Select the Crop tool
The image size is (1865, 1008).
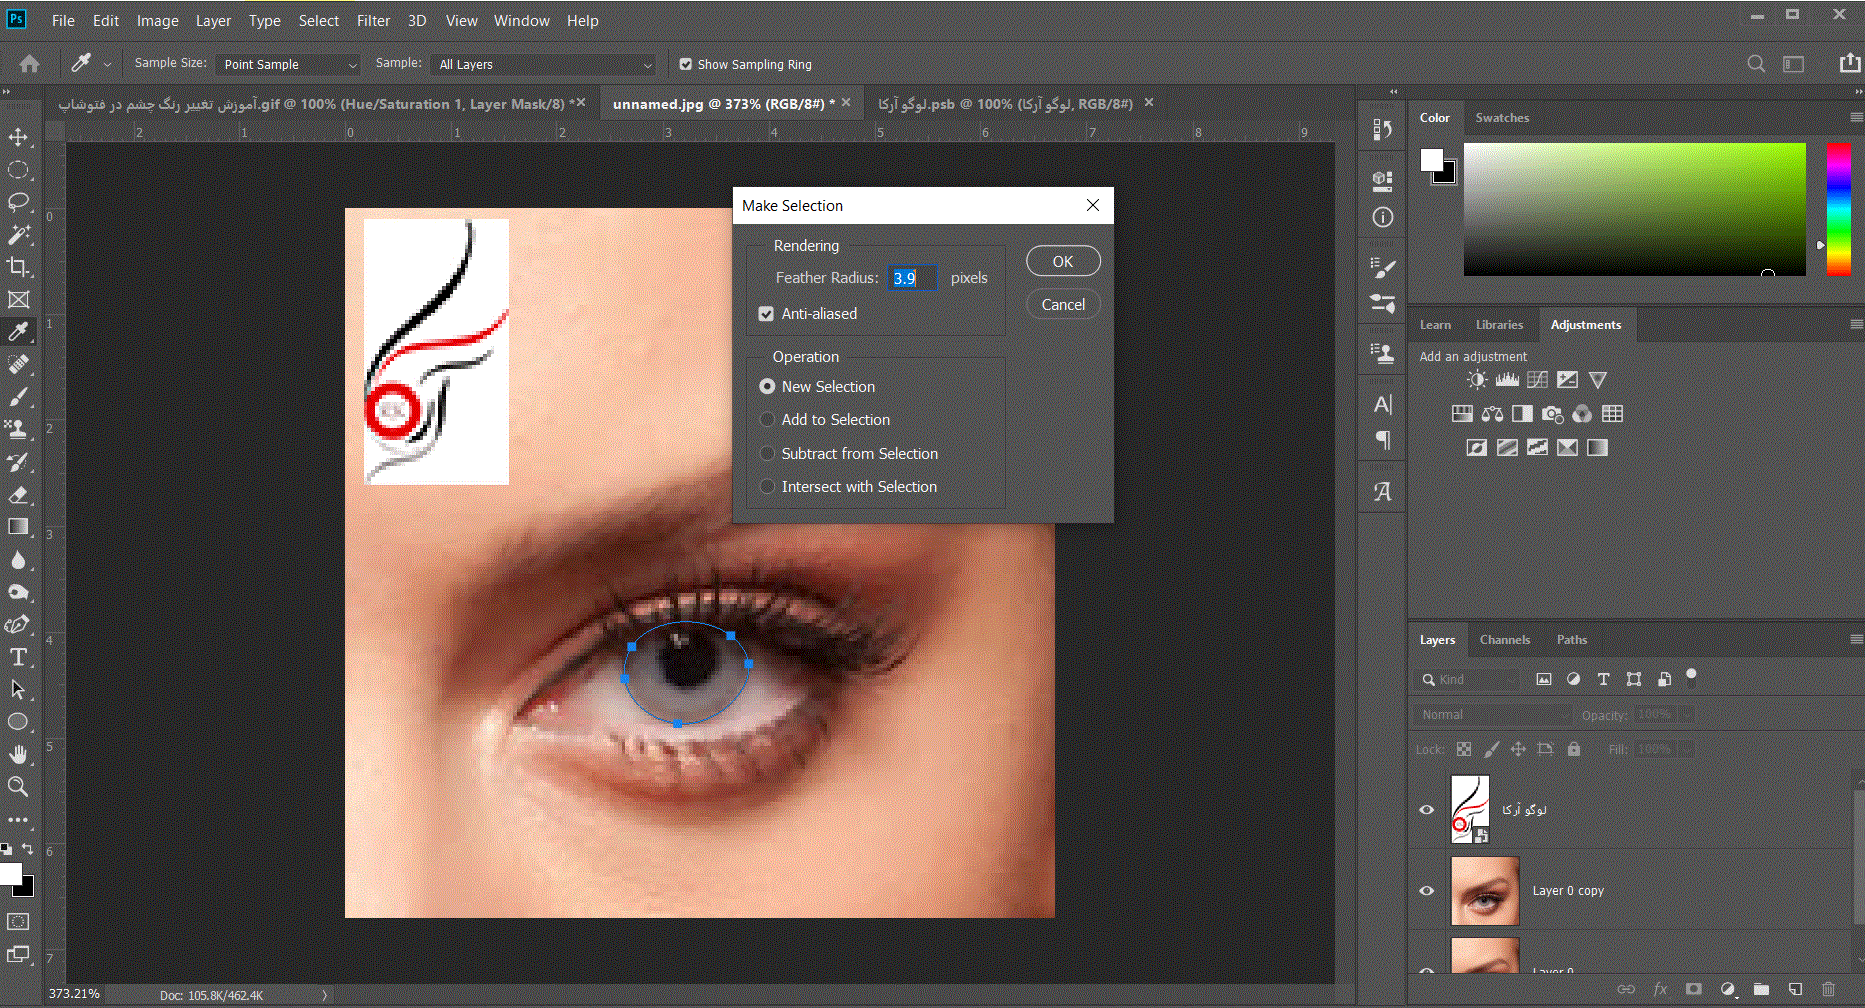point(18,267)
